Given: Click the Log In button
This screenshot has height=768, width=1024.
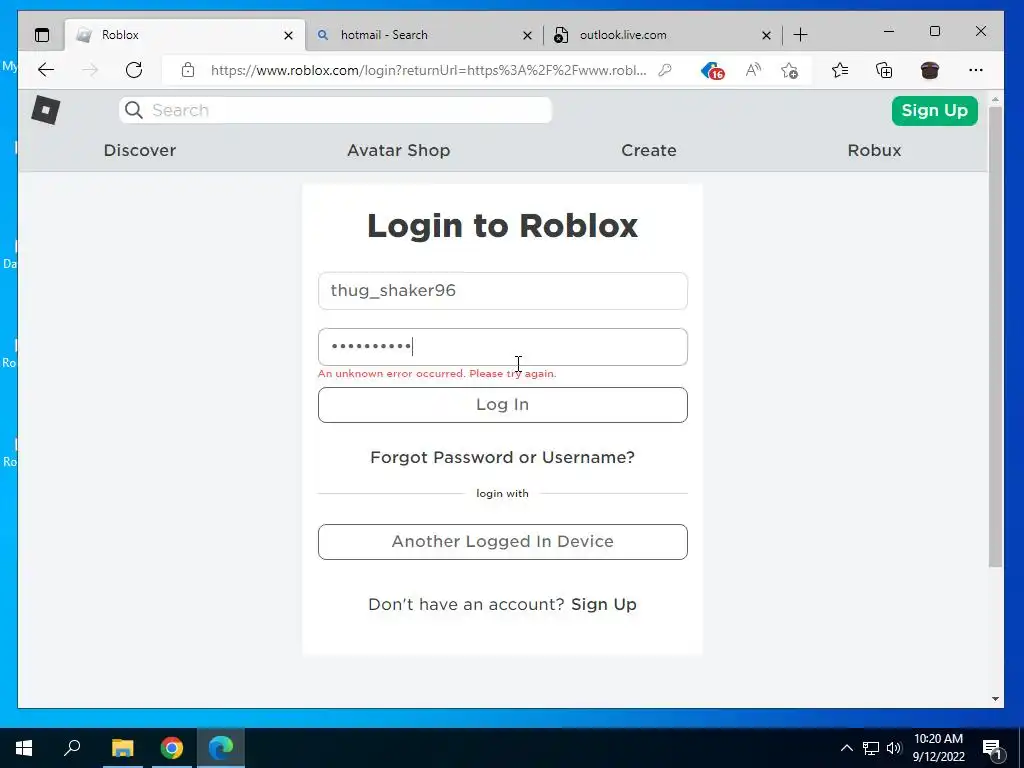Looking at the screenshot, I should pos(502,405).
